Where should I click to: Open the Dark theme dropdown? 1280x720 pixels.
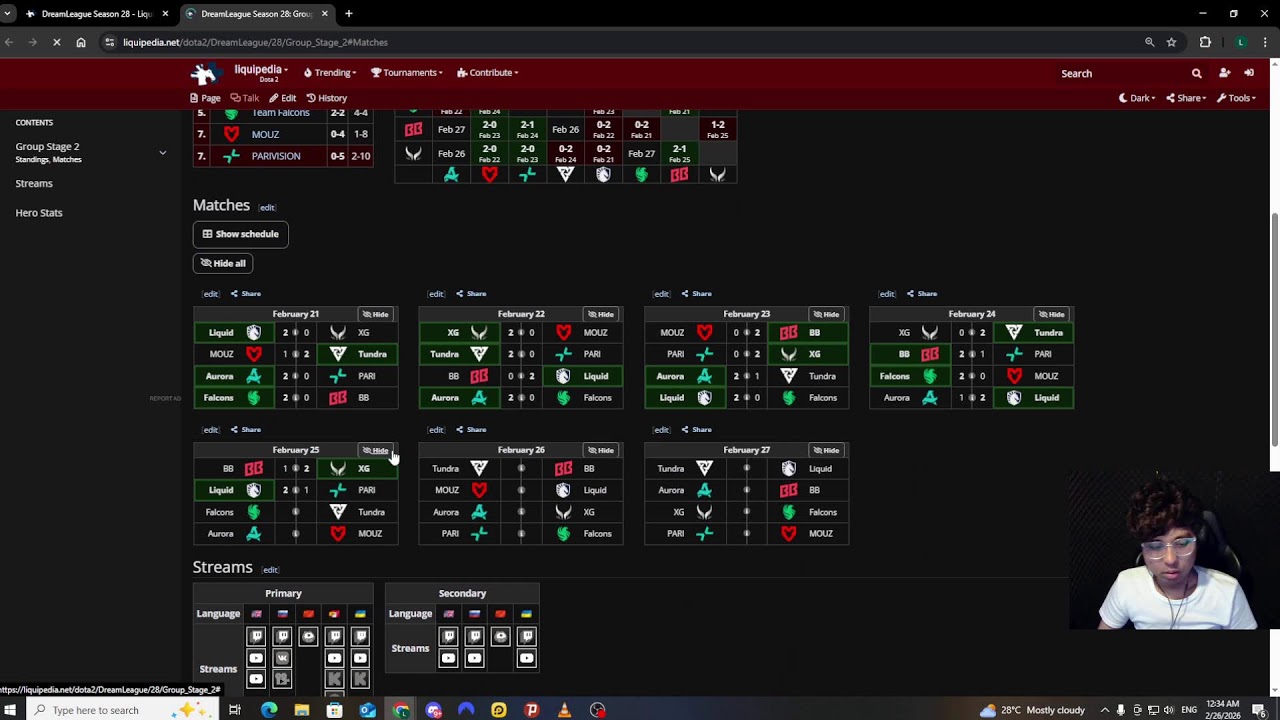point(1137,98)
